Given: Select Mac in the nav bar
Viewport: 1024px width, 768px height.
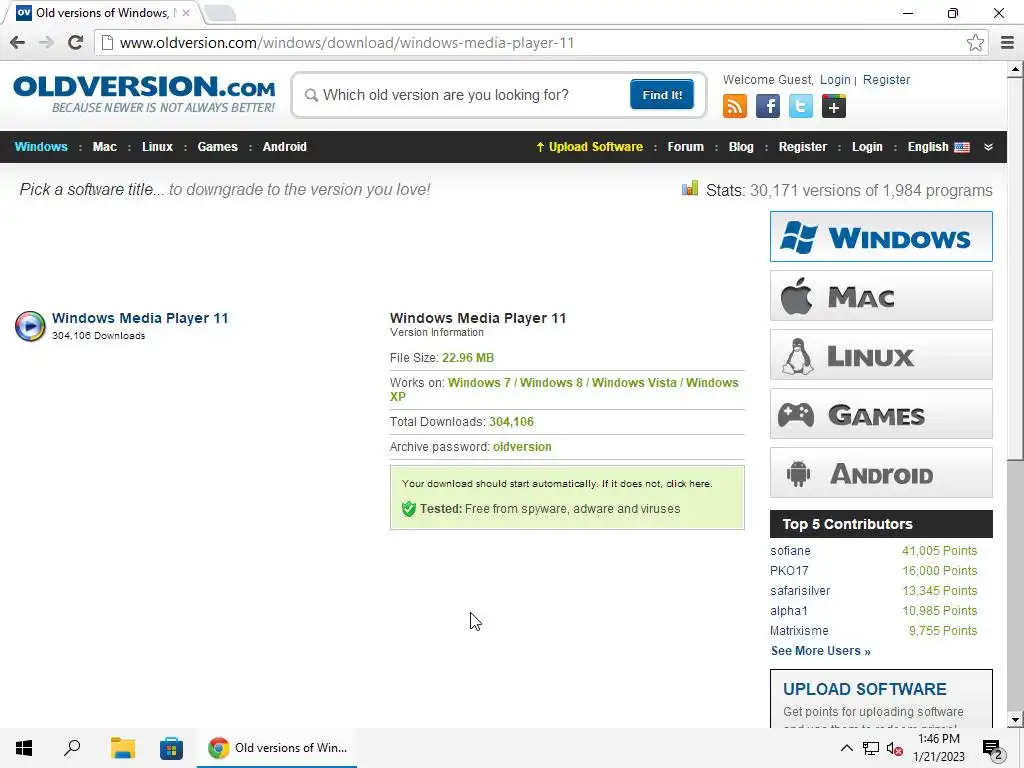Looking at the screenshot, I should click(x=104, y=147).
